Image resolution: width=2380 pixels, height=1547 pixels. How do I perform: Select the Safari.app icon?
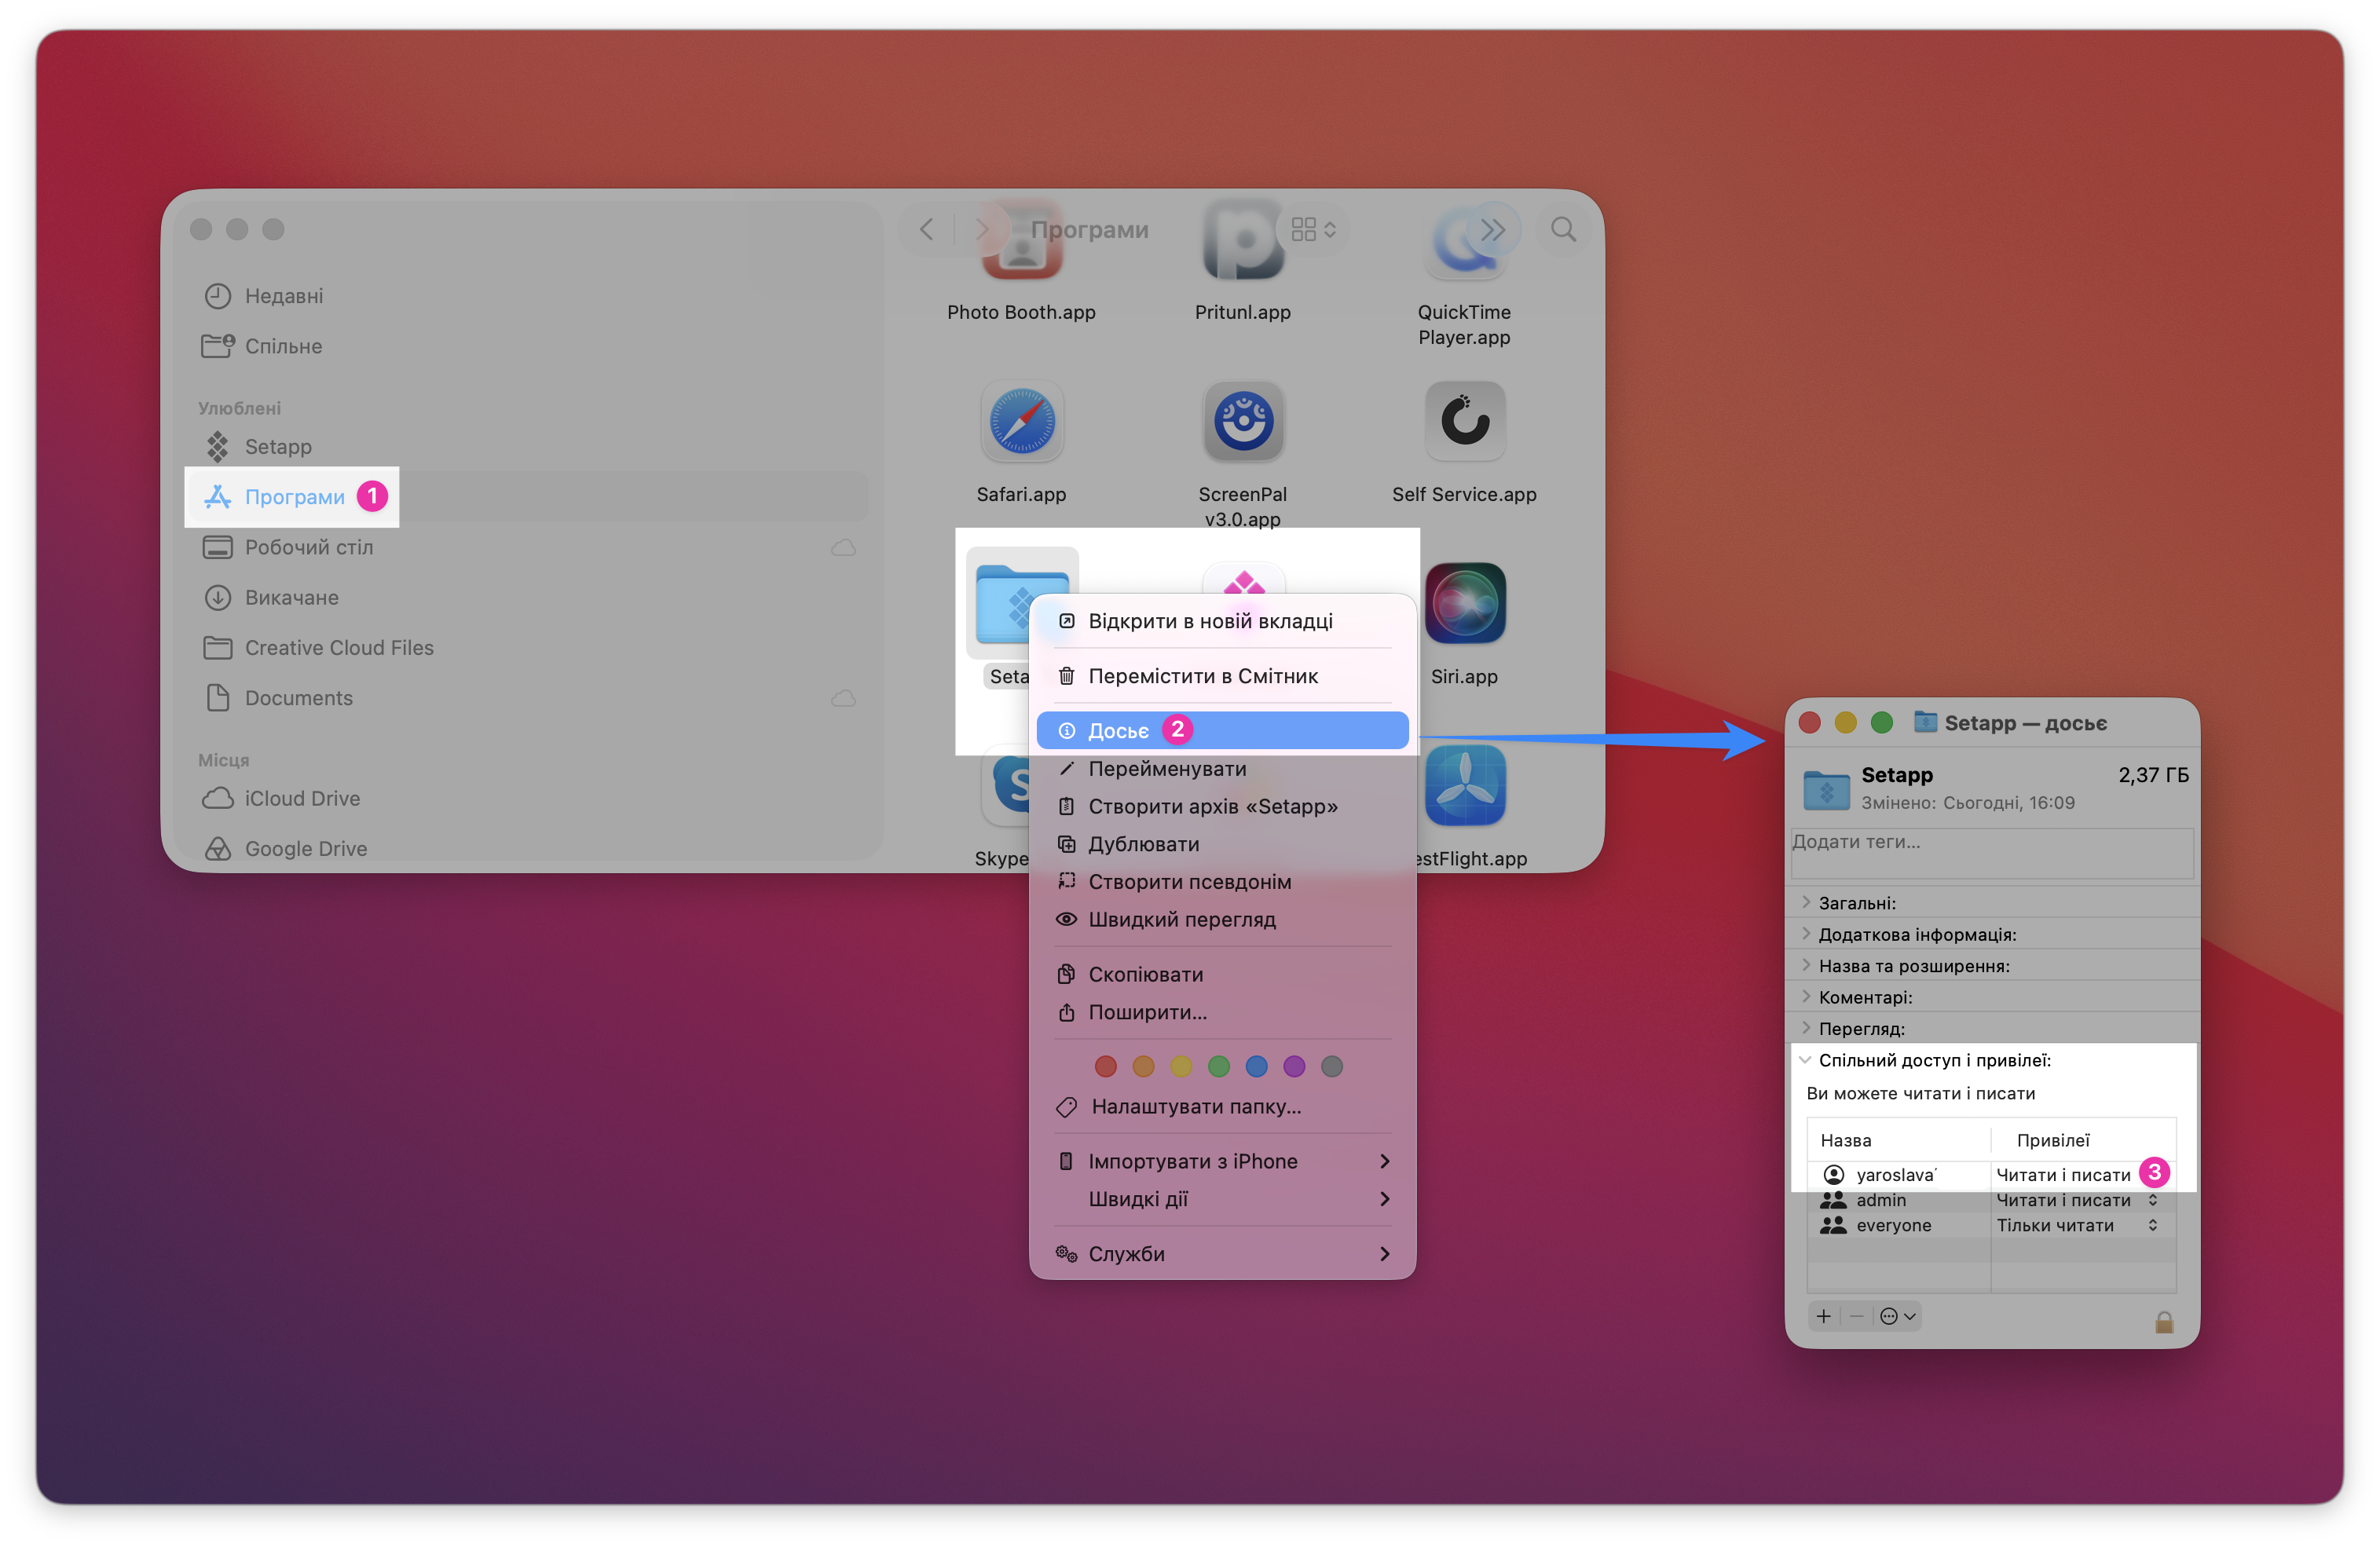pyautogui.click(x=1021, y=422)
